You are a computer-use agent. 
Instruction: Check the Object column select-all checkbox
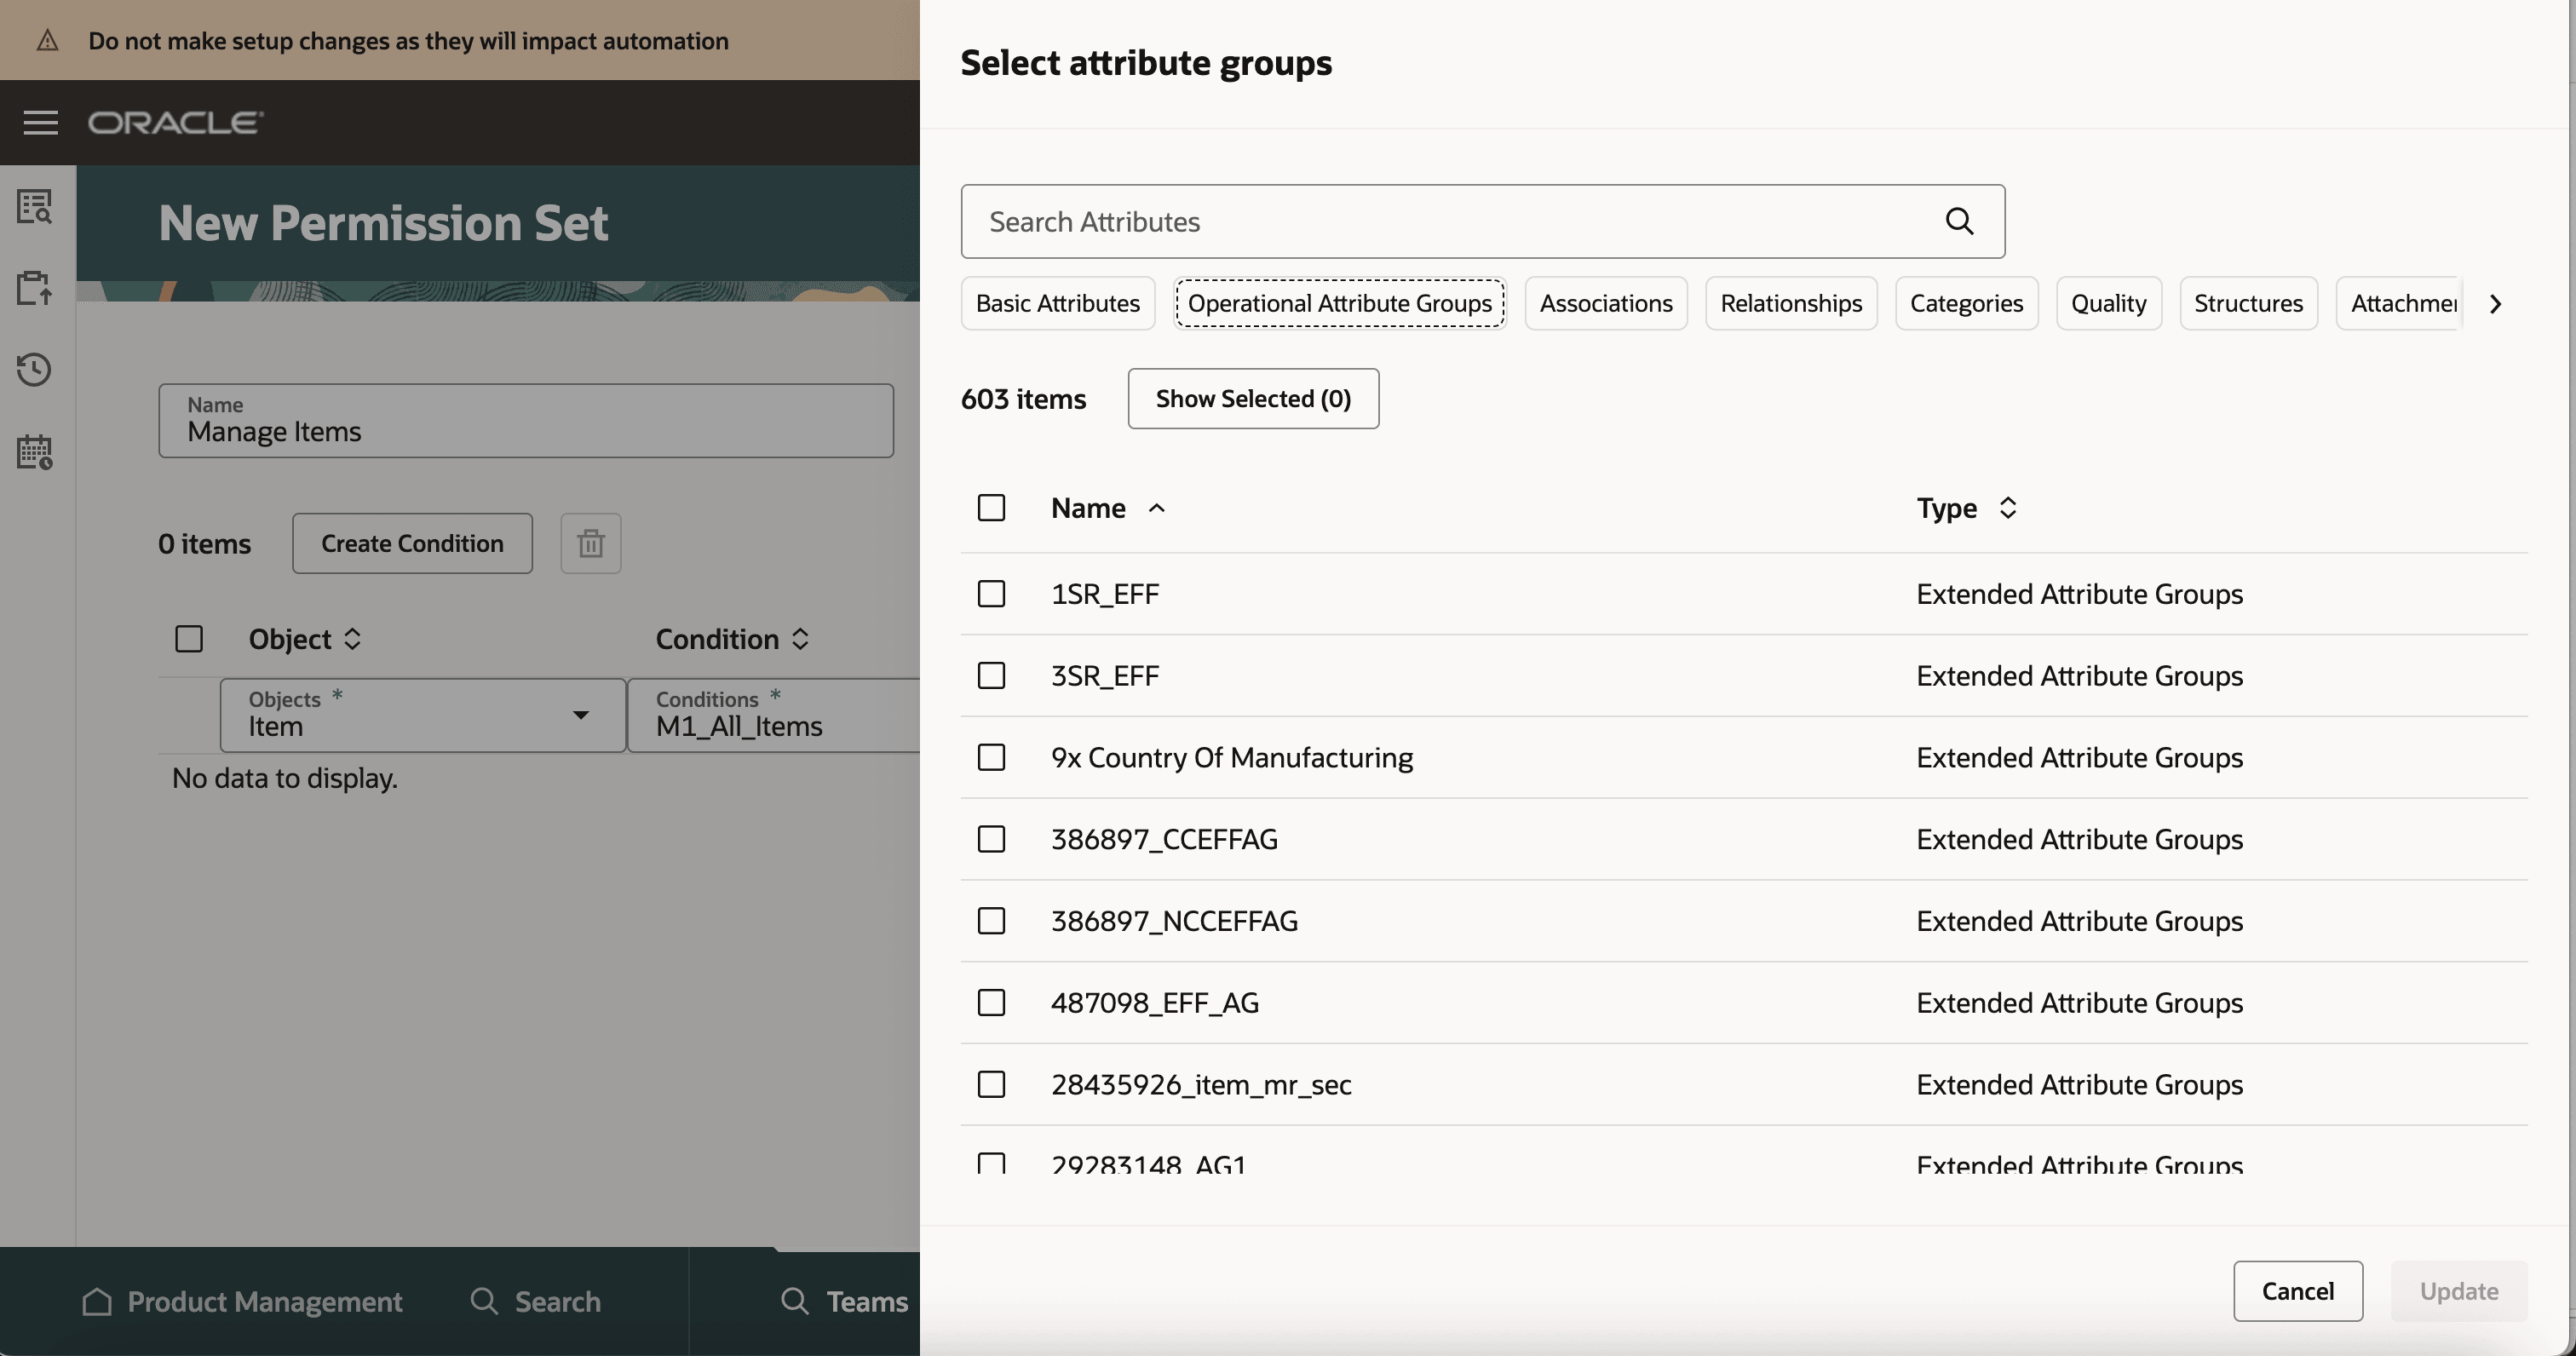[x=189, y=639]
